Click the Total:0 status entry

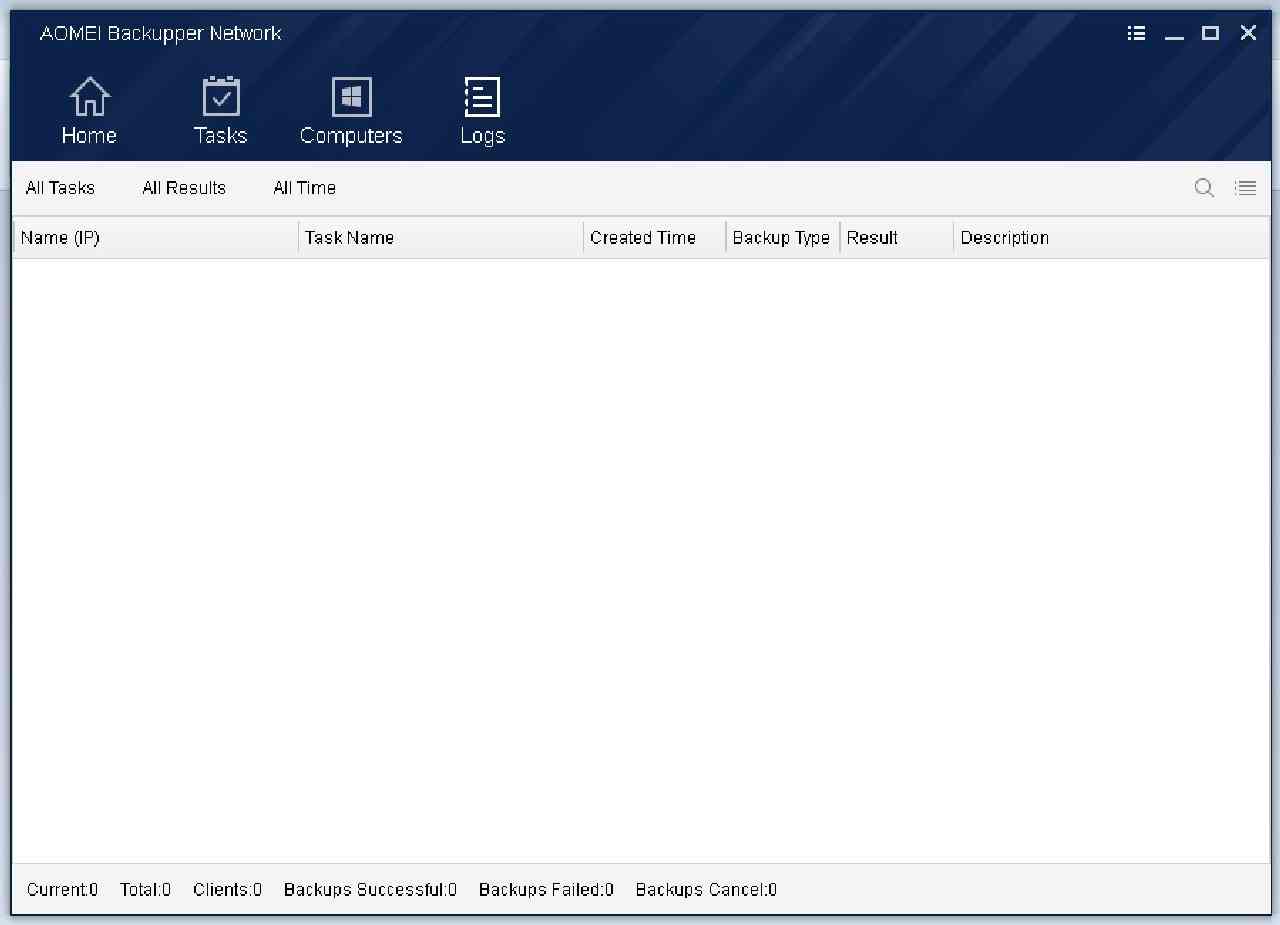(x=145, y=890)
